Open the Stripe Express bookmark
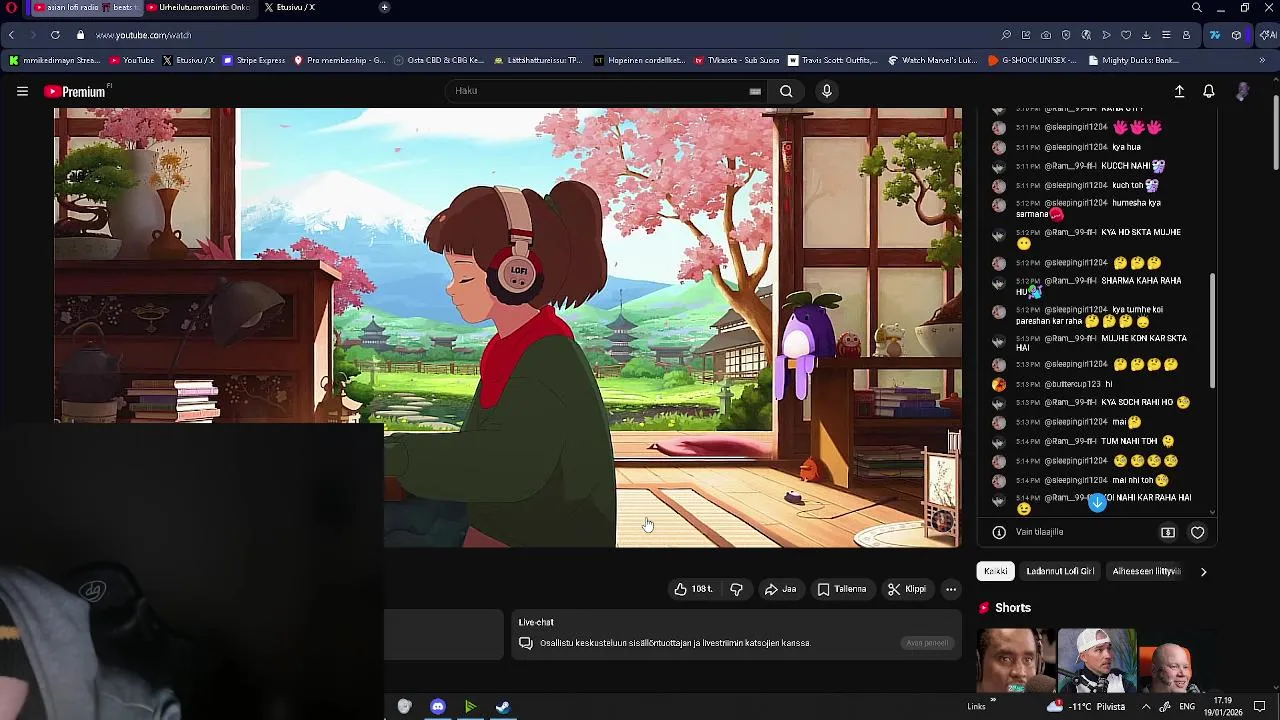This screenshot has height=720, width=1280. (254, 60)
